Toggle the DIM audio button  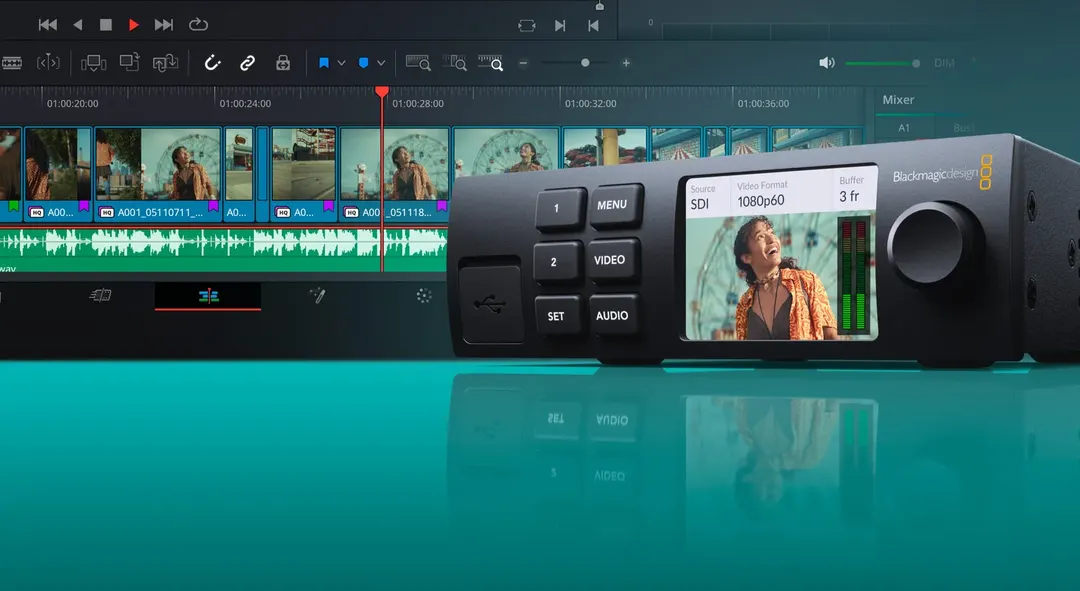[x=944, y=63]
